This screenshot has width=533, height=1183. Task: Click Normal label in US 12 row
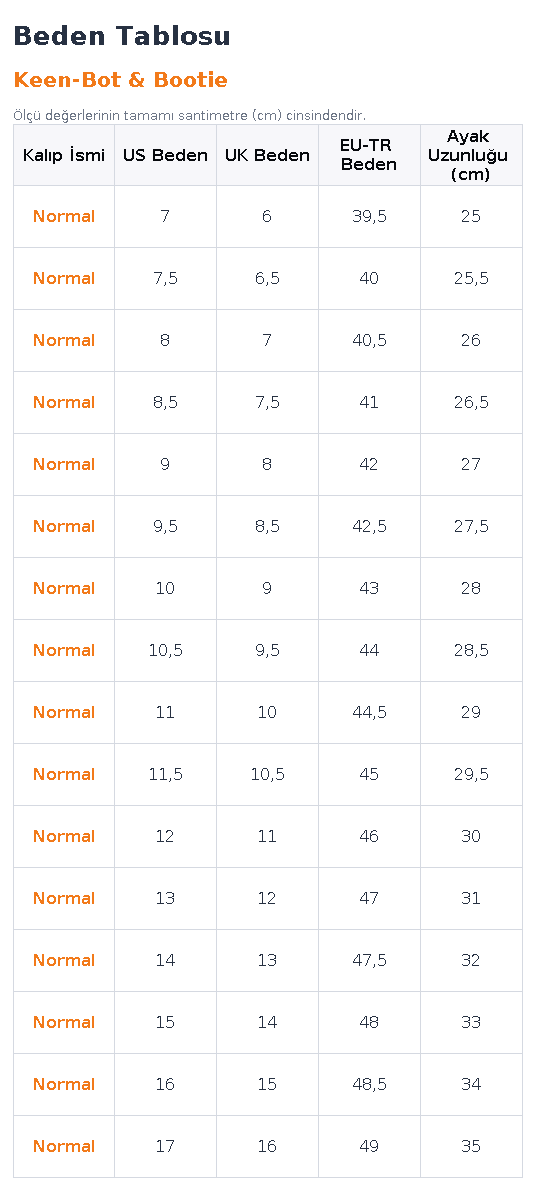[64, 837]
